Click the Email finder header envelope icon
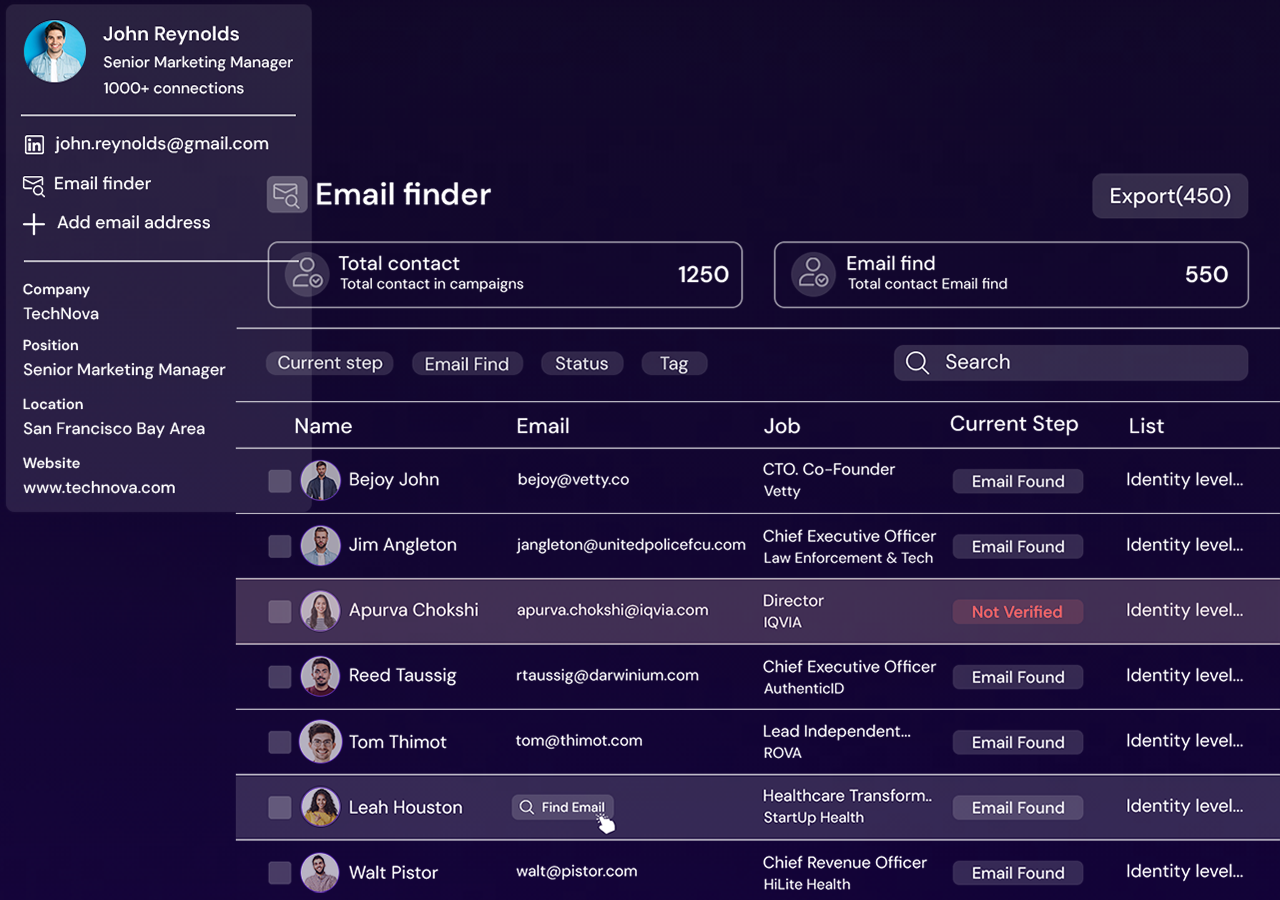1280x900 pixels. pyautogui.click(x=287, y=194)
